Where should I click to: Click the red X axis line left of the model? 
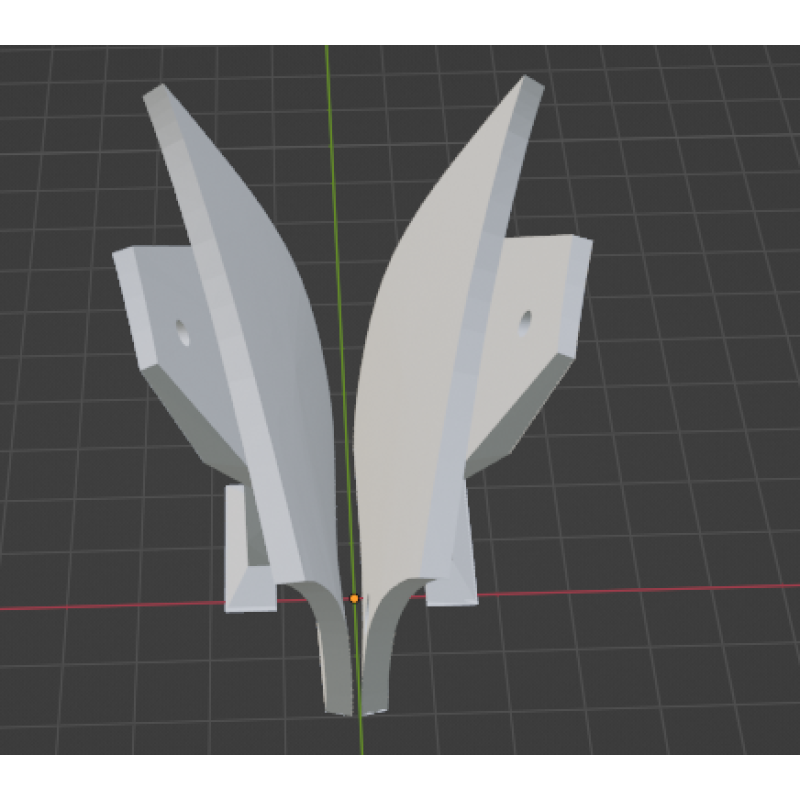pyautogui.click(x=100, y=606)
